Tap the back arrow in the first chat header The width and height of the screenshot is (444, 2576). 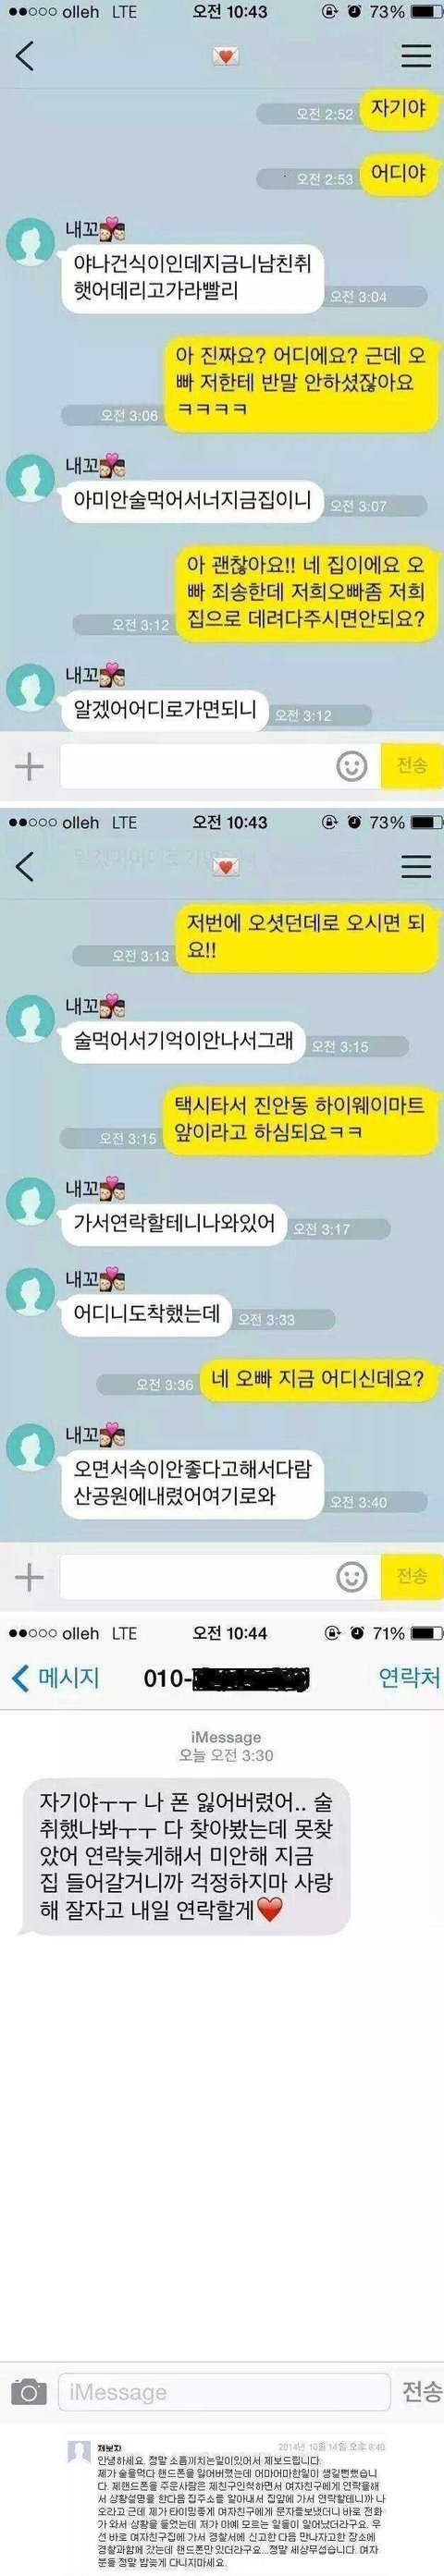[x=25, y=56]
